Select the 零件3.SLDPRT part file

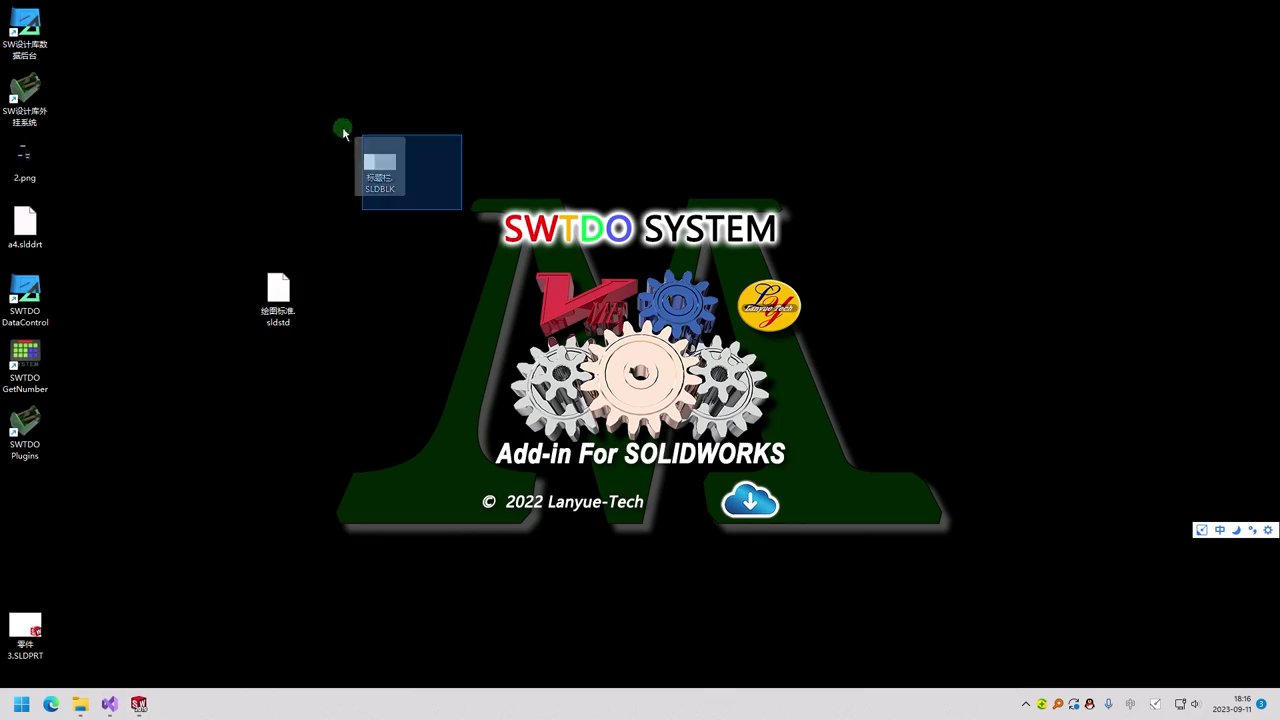point(25,637)
